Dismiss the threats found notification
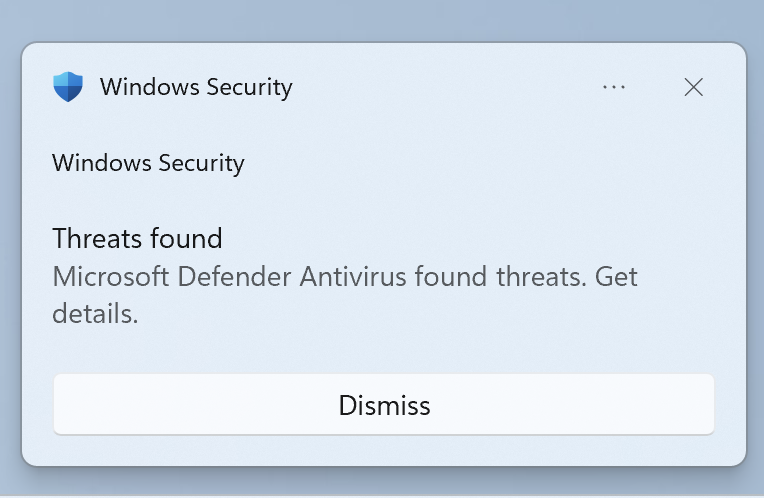The image size is (764, 498). [x=384, y=404]
